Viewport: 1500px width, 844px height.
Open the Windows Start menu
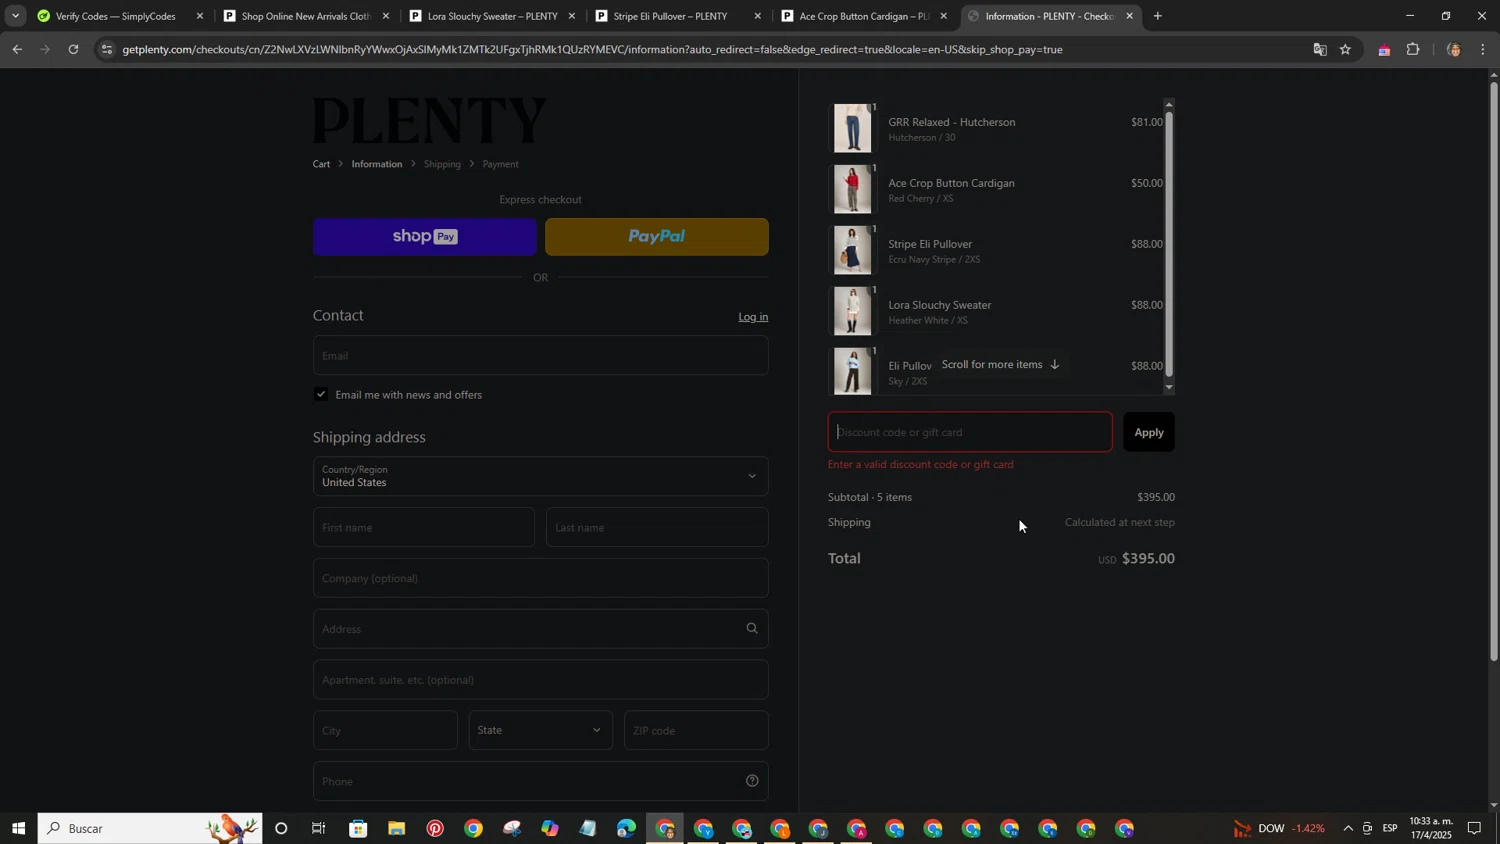click(18, 828)
